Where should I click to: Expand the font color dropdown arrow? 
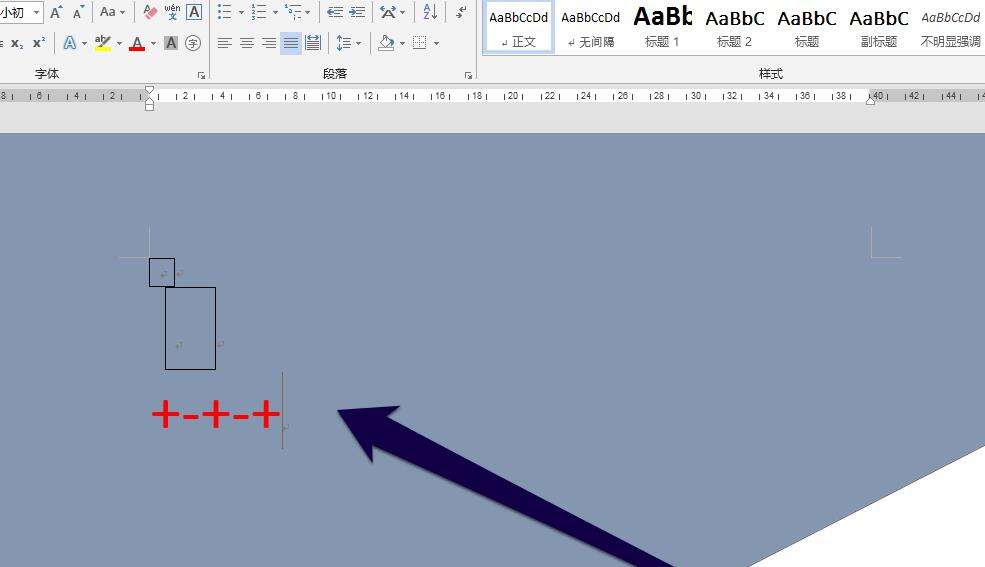click(x=153, y=44)
